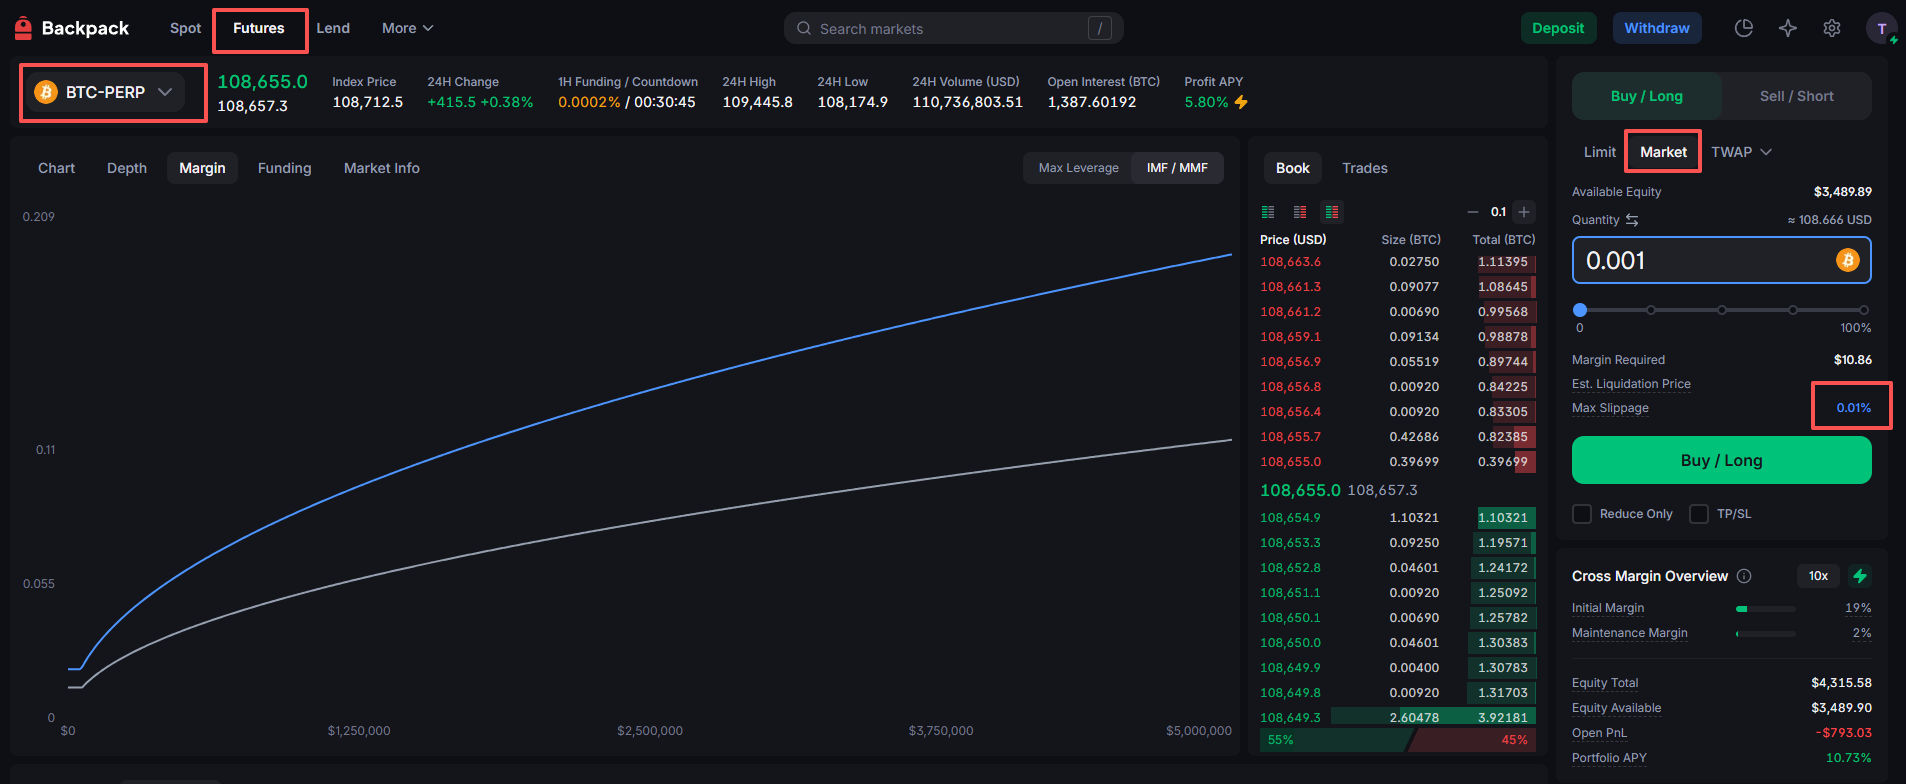Switch the order side to Sell / Short
Viewport: 1906px width, 784px height.
pos(1796,96)
